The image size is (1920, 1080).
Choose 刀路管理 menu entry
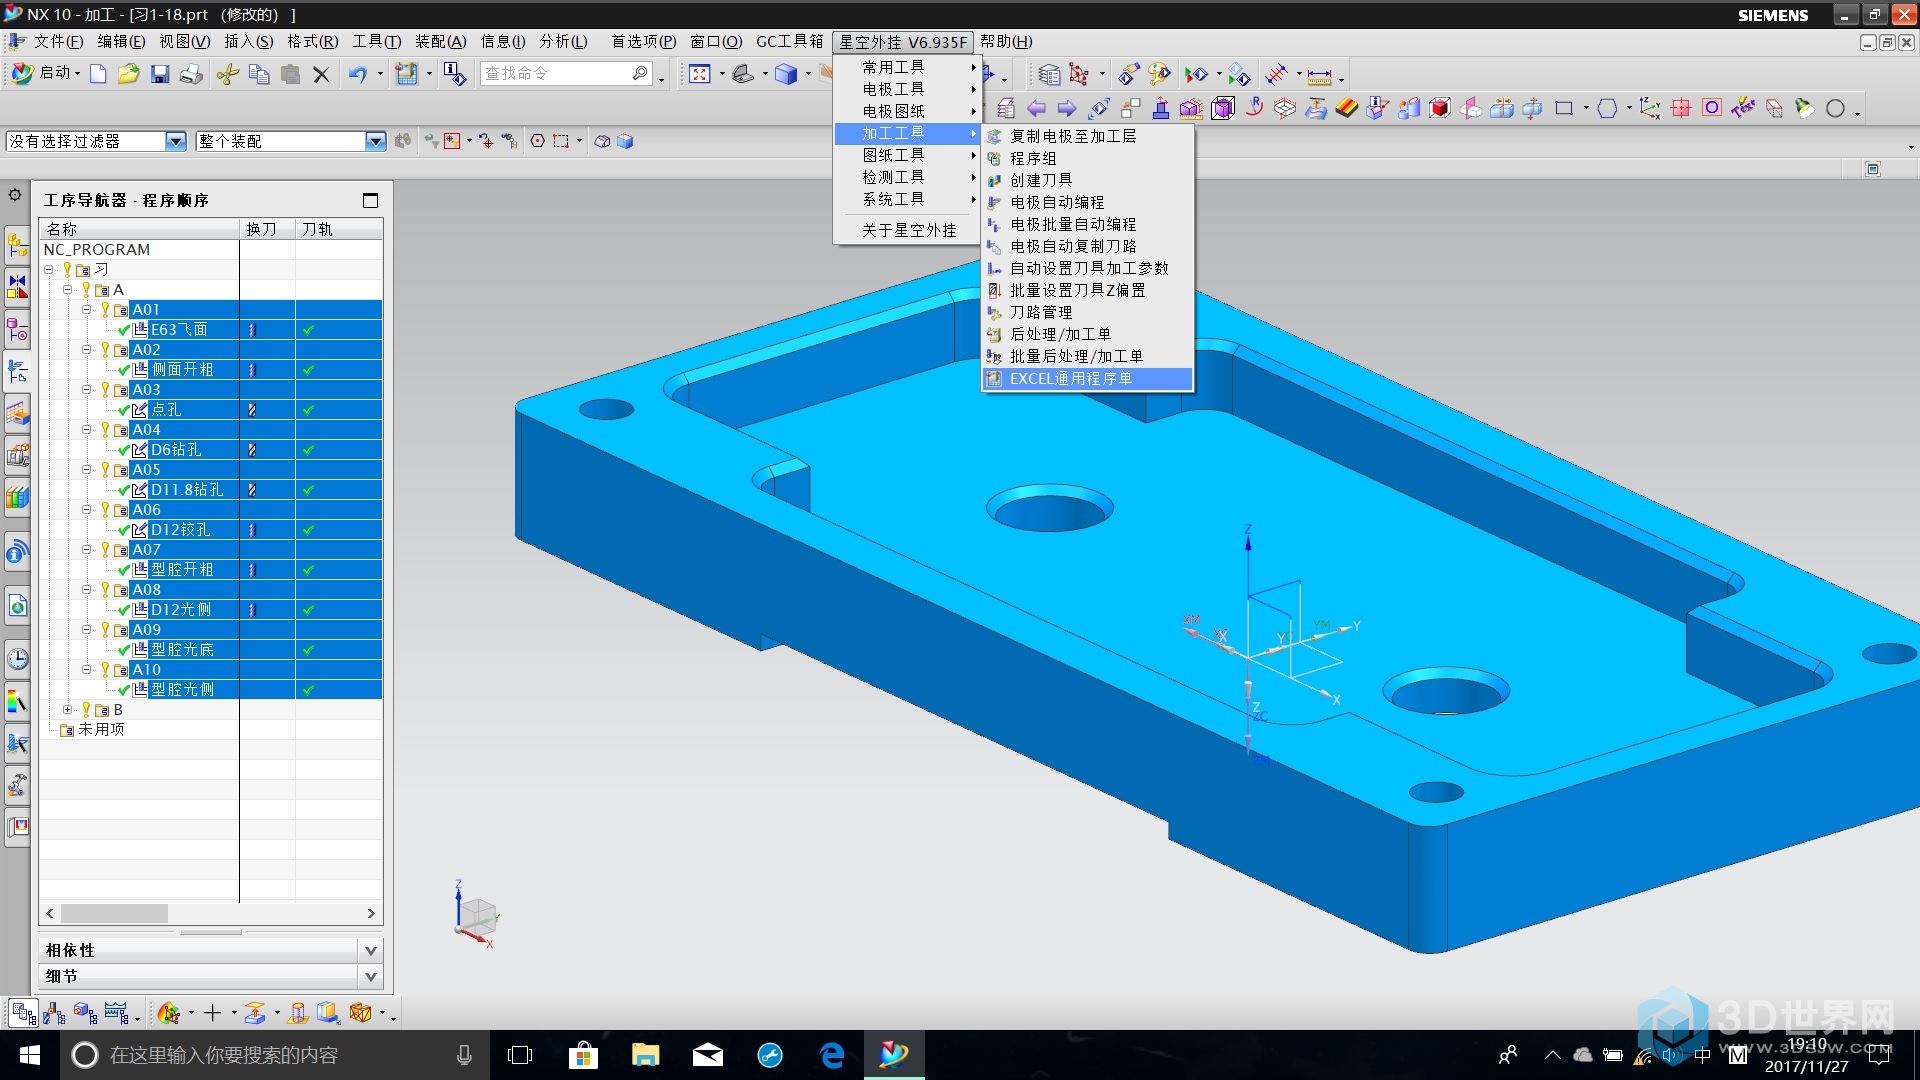coord(1087,312)
